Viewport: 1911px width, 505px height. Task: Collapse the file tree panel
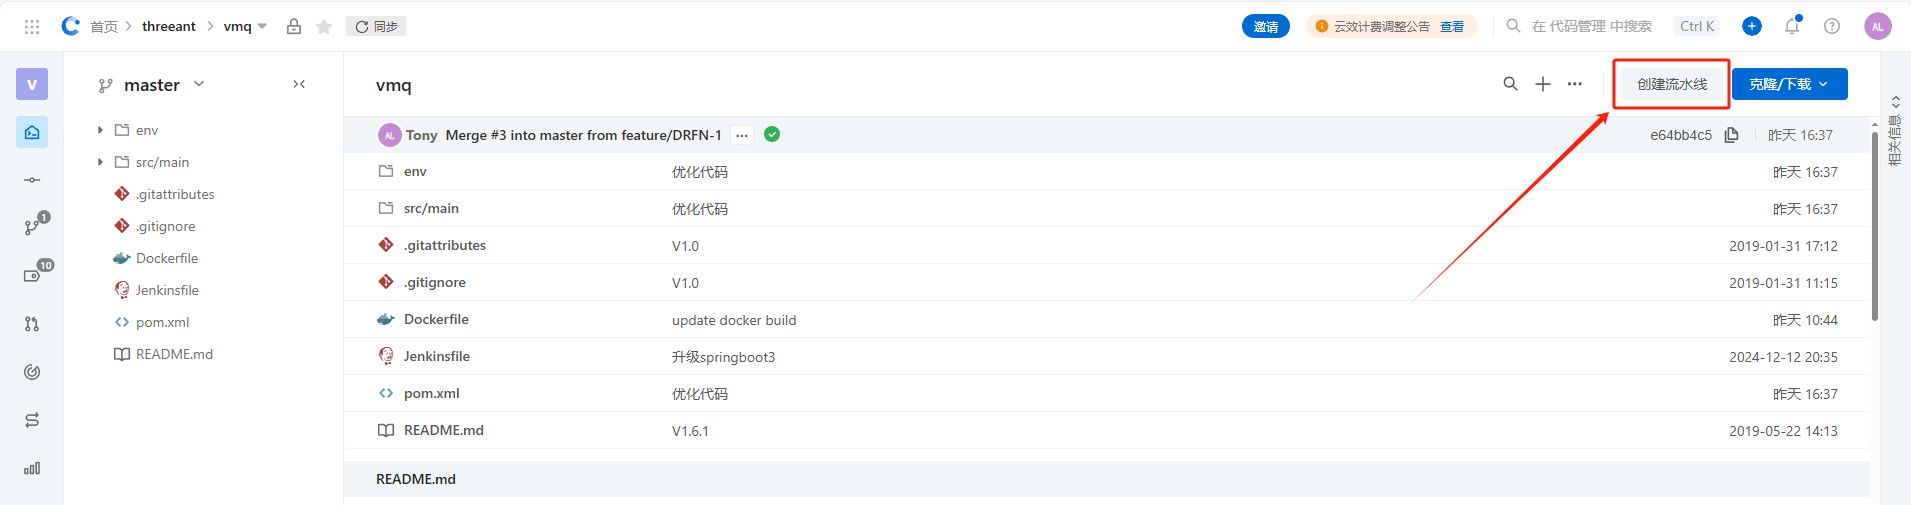299,84
